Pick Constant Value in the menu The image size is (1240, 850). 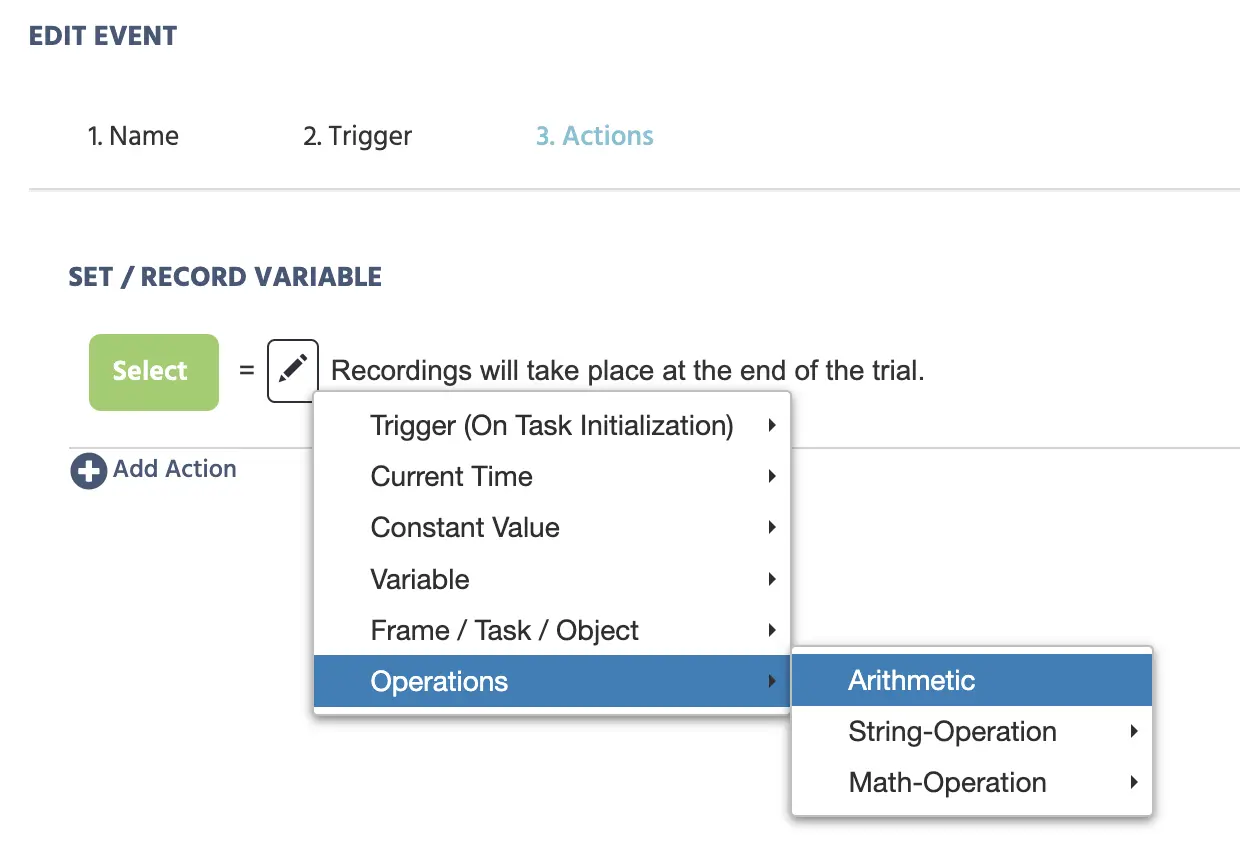(465, 528)
